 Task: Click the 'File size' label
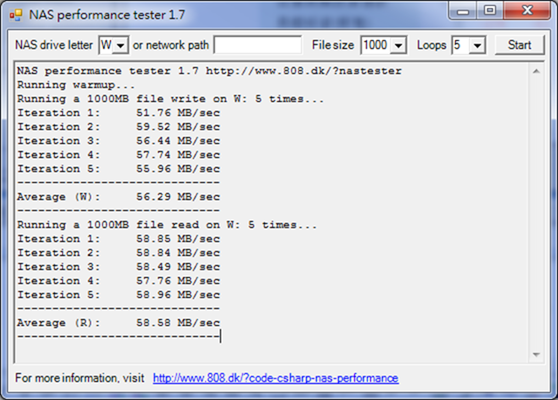tap(333, 45)
